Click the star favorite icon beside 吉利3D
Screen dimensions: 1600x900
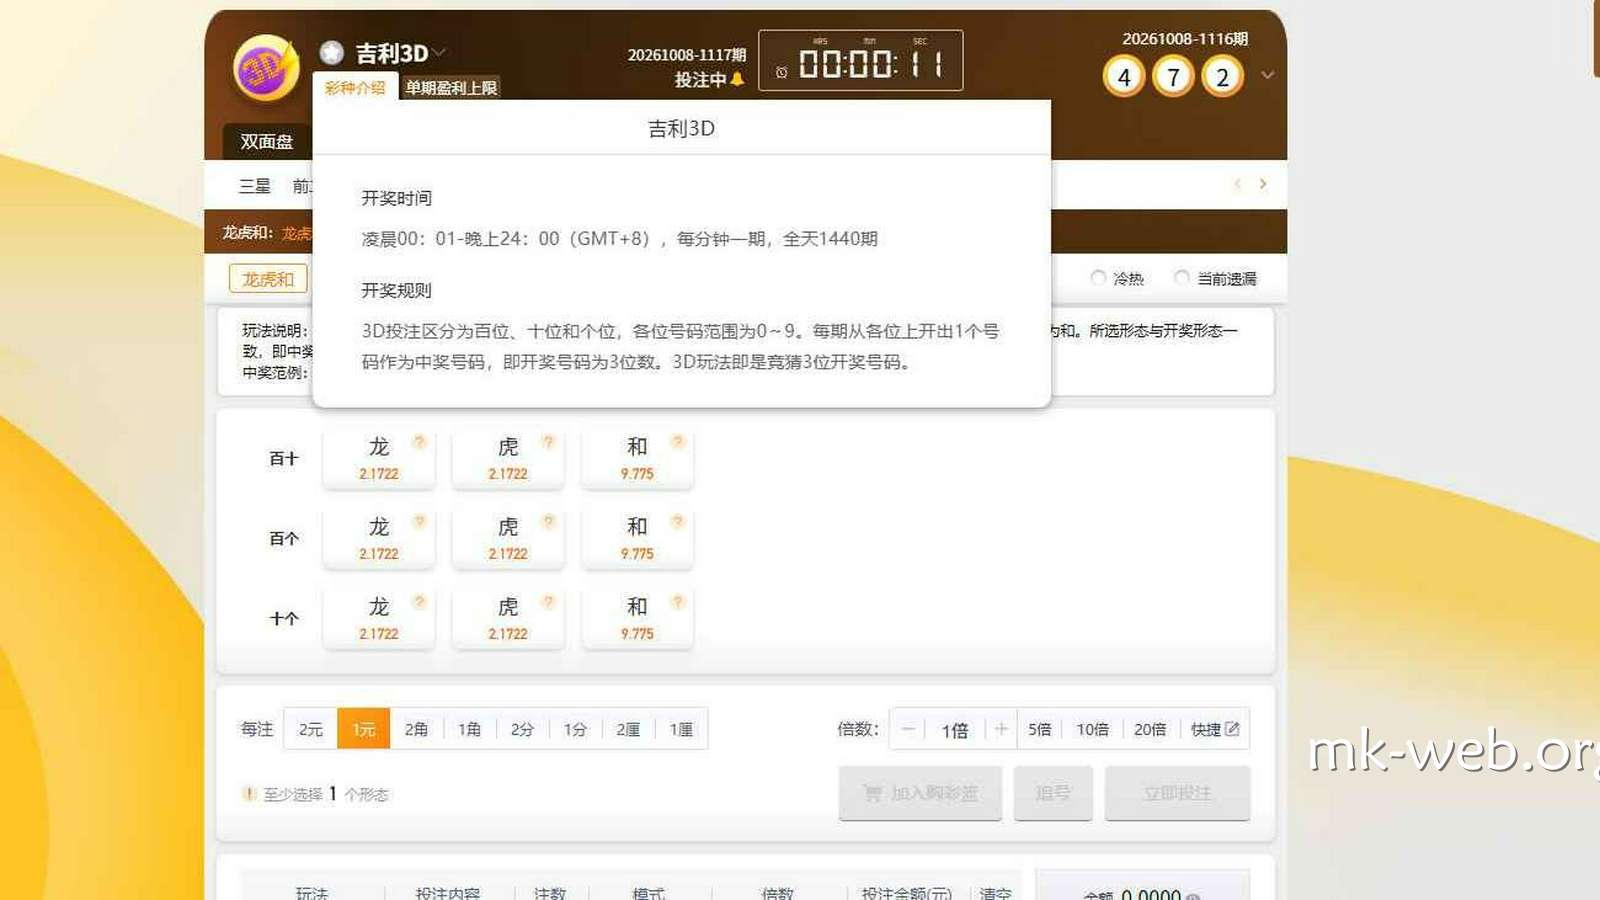click(332, 52)
